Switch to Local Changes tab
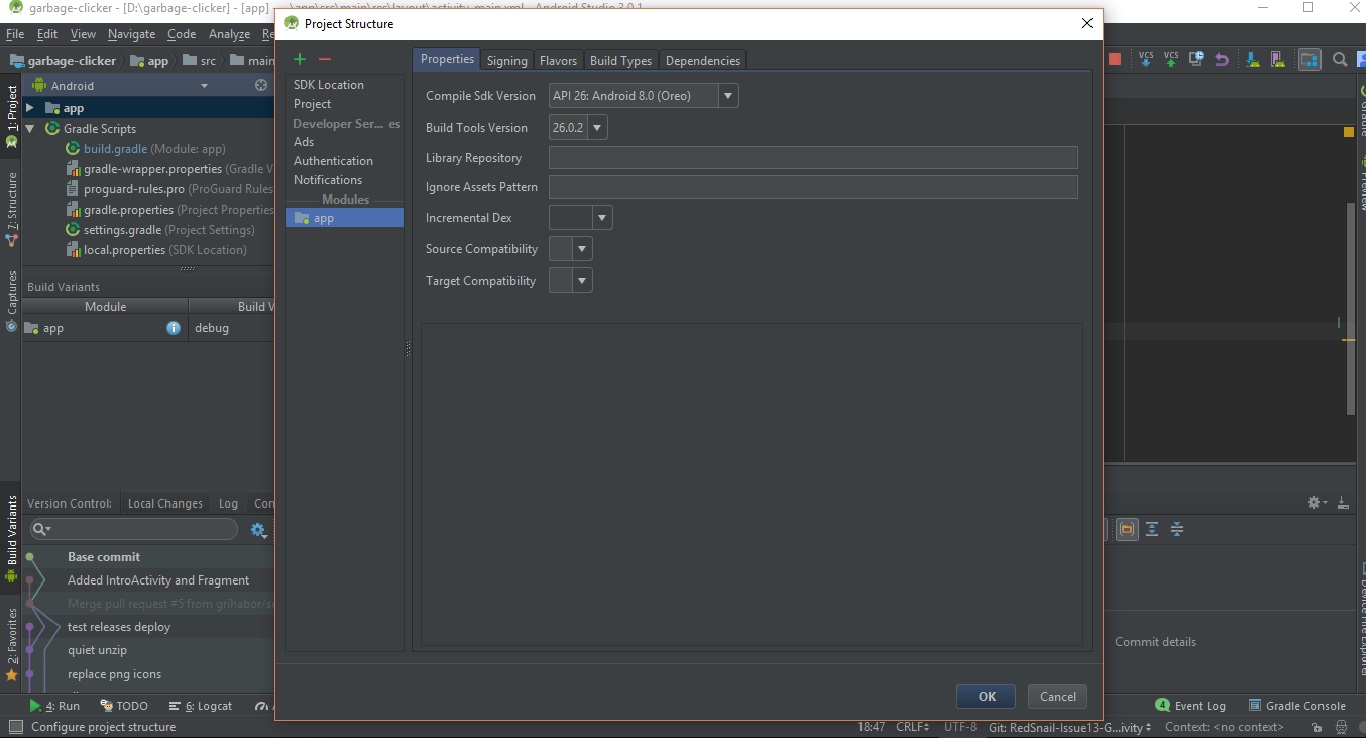1366x738 pixels. pos(165,504)
